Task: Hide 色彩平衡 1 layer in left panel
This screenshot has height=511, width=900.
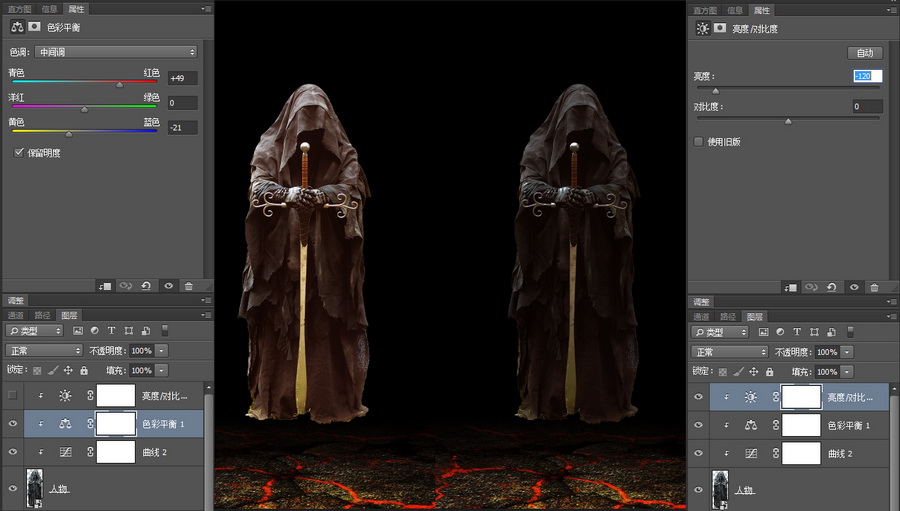Action: click(x=13, y=424)
